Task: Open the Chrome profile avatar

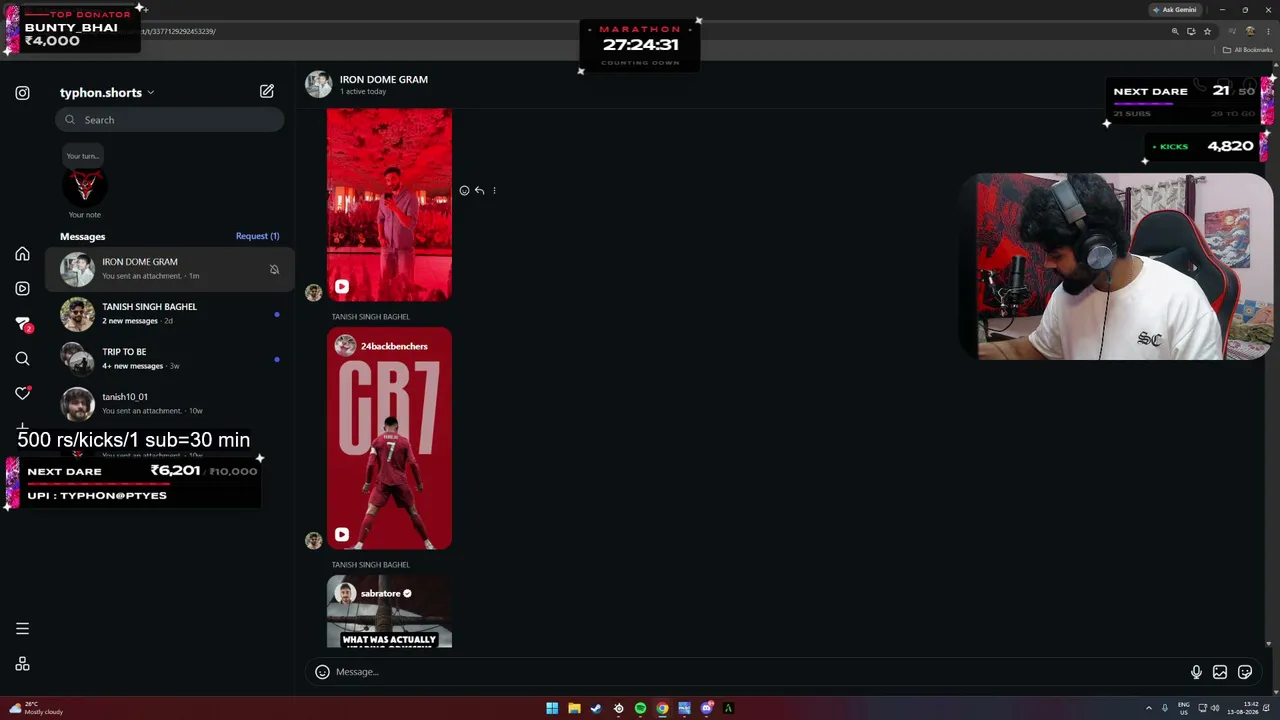Action: (x=1250, y=32)
